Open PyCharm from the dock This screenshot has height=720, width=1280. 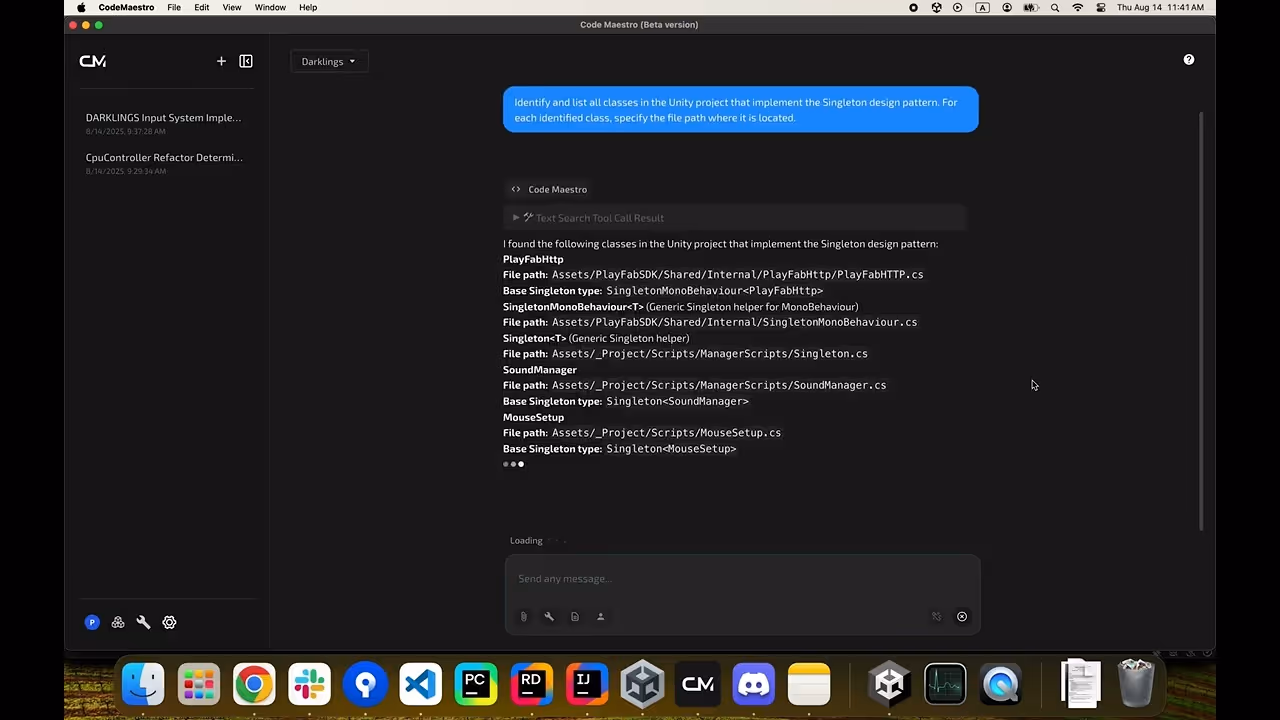click(476, 684)
